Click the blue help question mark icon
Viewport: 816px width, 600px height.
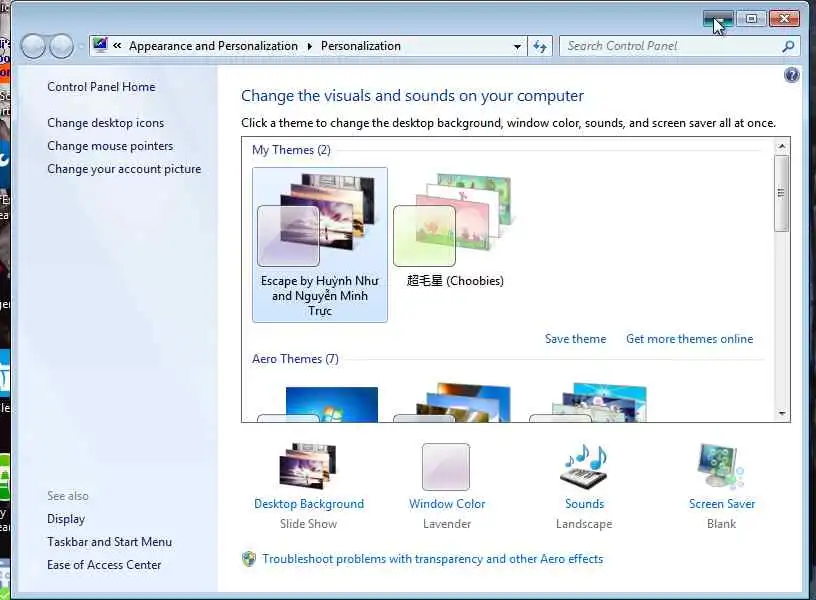coord(792,75)
